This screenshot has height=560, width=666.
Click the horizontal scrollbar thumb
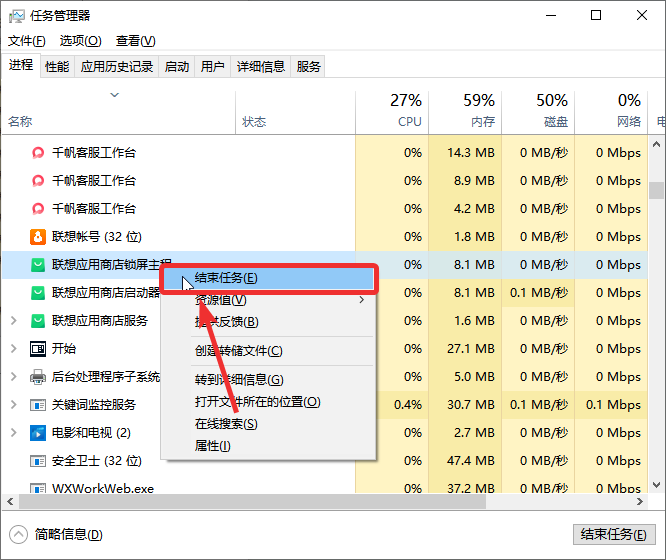[252, 502]
